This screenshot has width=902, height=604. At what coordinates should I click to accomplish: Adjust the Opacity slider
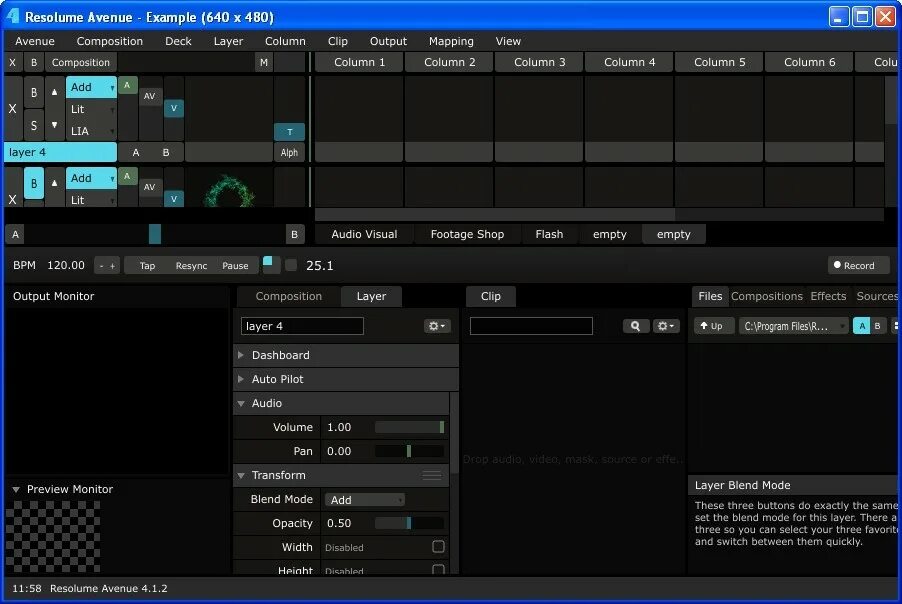coord(409,523)
